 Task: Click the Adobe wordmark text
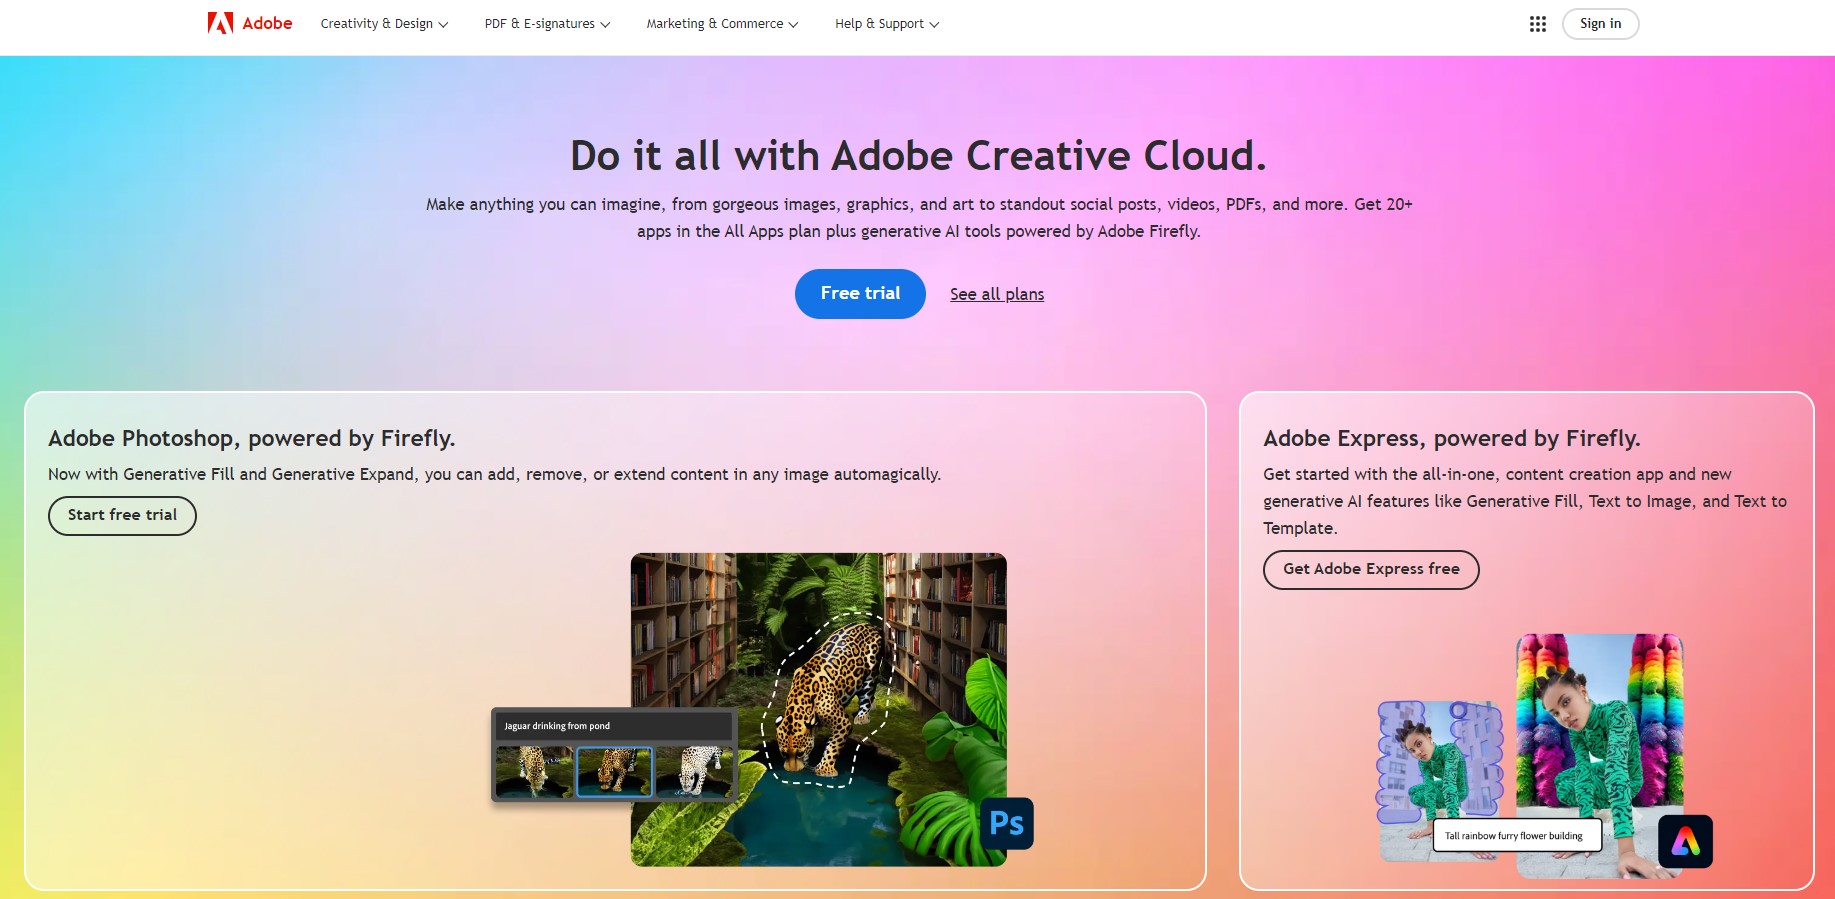tap(267, 23)
